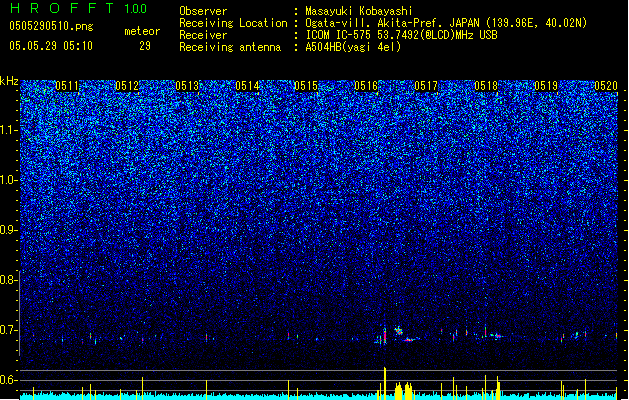Click the Receiving antenna label

[x=230, y=47]
